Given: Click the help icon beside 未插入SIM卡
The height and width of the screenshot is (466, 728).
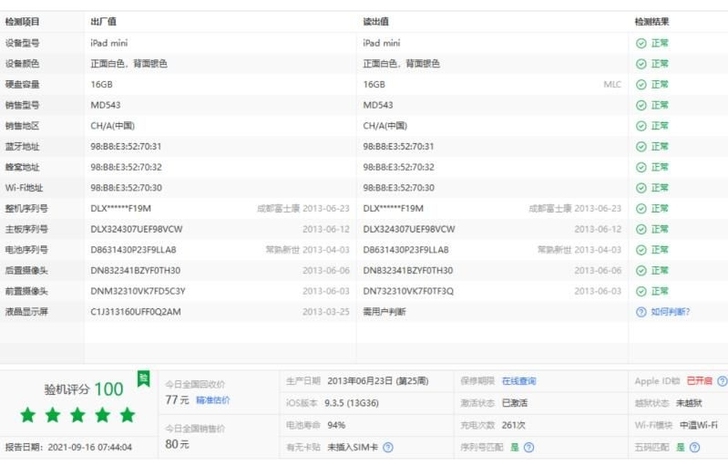Looking at the screenshot, I should [388, 447].
